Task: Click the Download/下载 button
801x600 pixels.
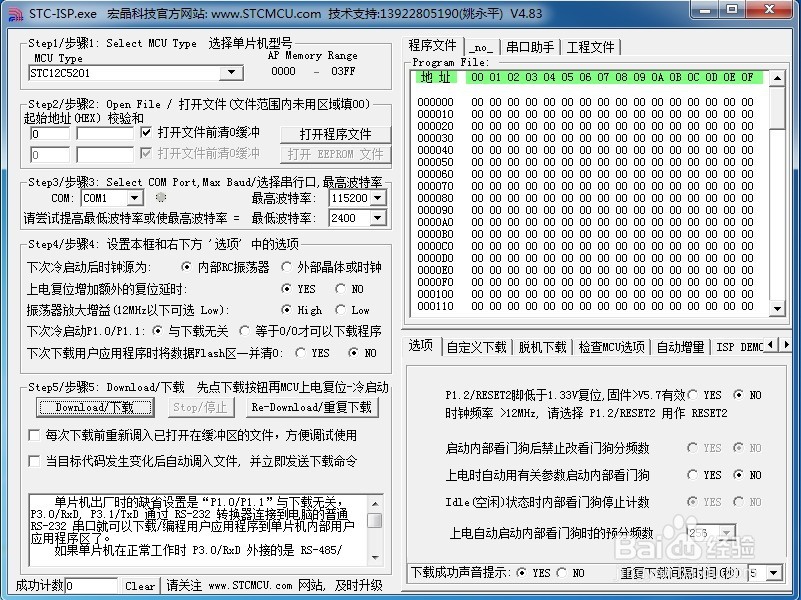Action: (x=94, y=407)
